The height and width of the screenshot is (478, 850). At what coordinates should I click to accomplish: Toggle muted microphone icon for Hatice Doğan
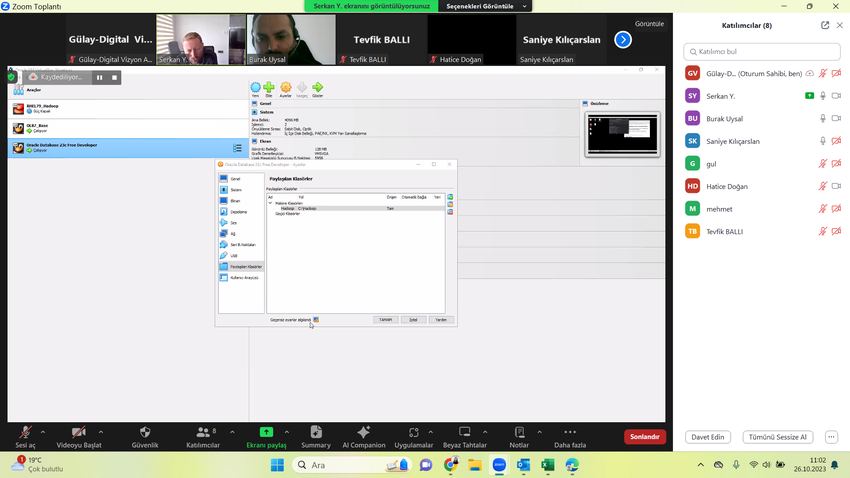pos(822,186)
